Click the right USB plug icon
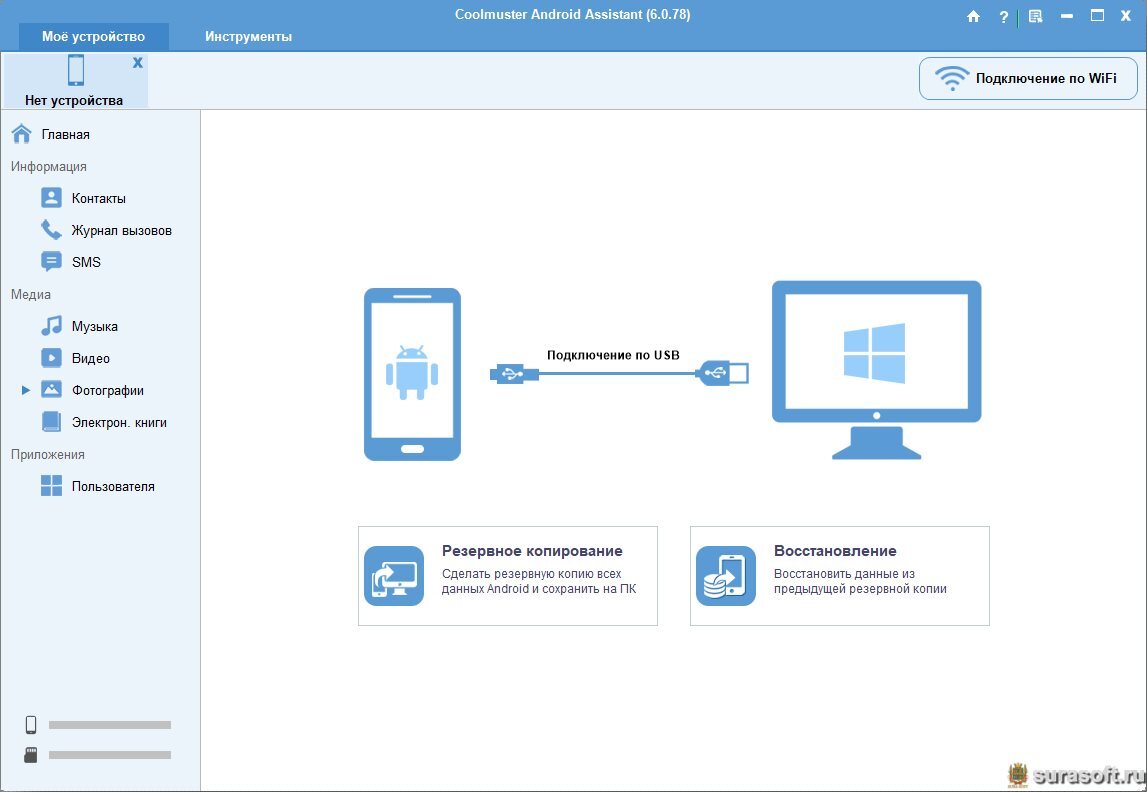Screen dimensions: 1147x792 point(723,373)
